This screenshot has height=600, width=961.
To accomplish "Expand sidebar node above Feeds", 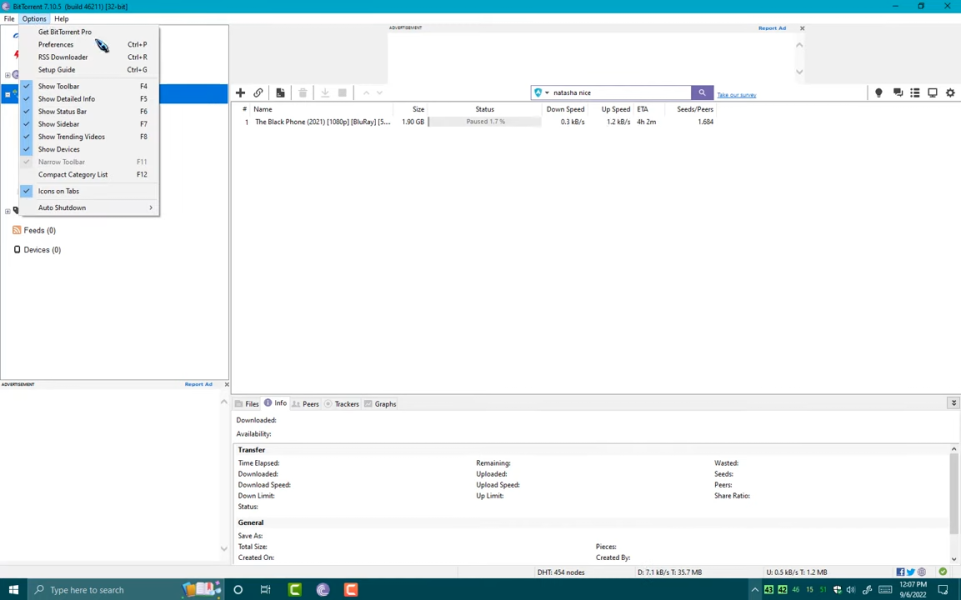I will pyautogui.click(x=7, y=211).
